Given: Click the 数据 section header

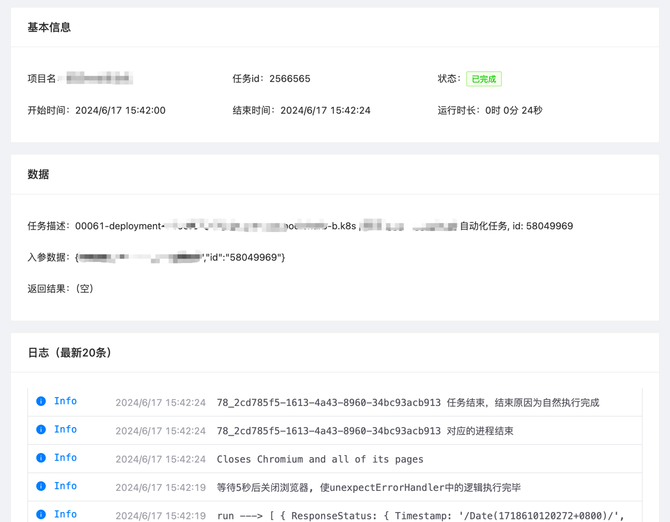Looking at the screenshot, I should pyautogui.click(x=38, y=174).
